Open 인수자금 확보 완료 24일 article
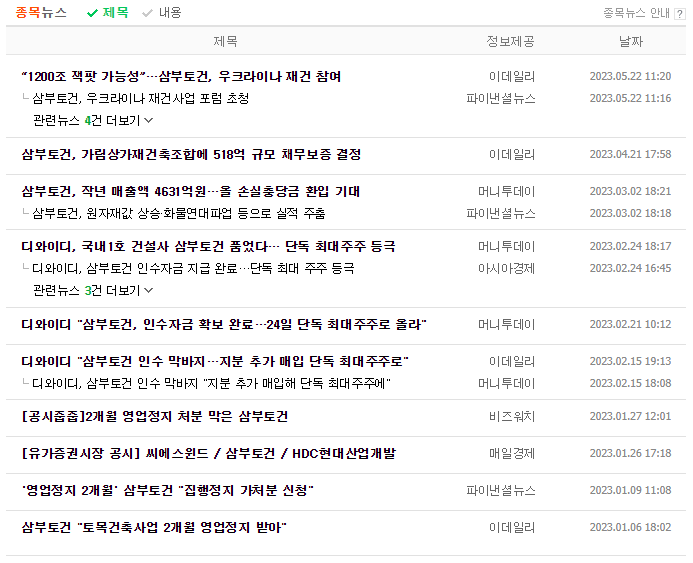The width and height of the screenshot is (693, 563). [224, 324]
